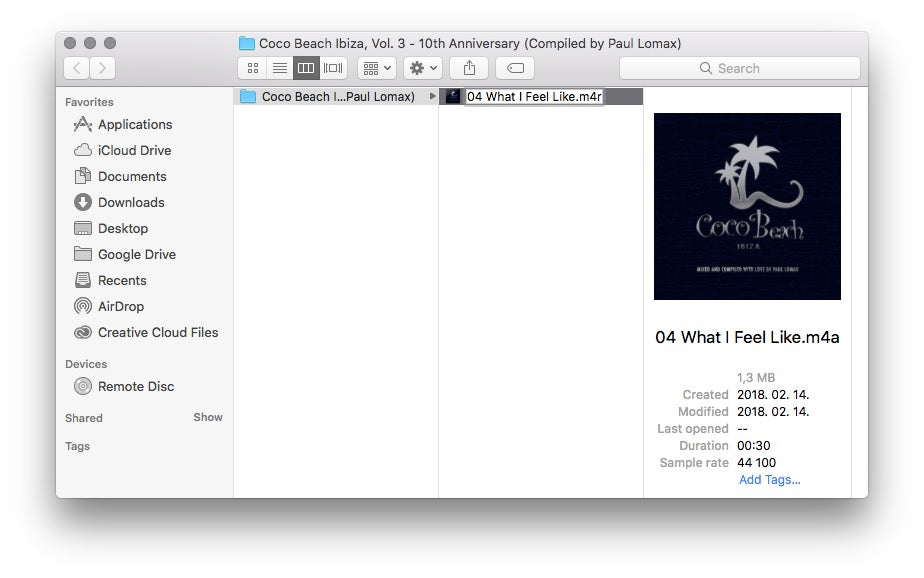Switch to list view
The width and height of the screenshot is (924, 578).
[279, 68]
